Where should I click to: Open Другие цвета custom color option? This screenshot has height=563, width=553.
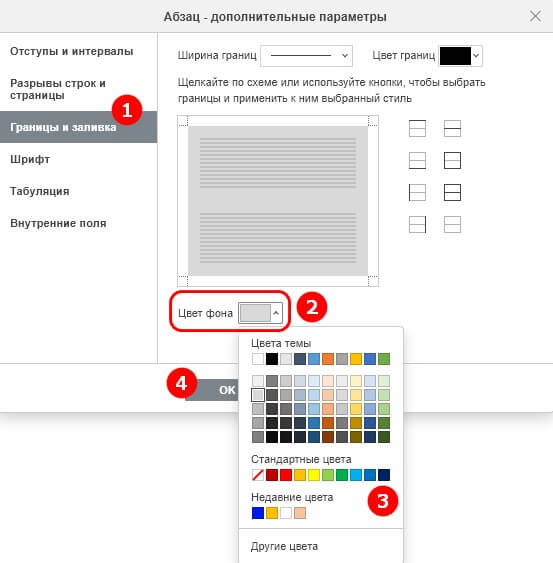point(284,546)
